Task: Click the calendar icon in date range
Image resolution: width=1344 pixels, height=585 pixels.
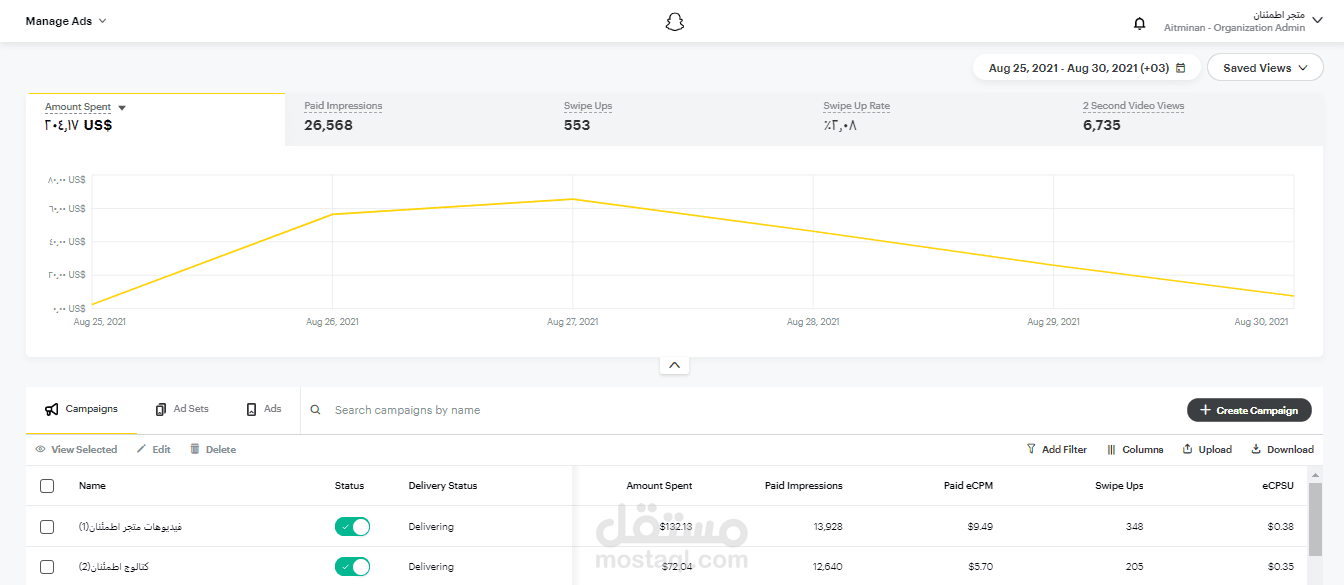Action: tap(1181, 68)
